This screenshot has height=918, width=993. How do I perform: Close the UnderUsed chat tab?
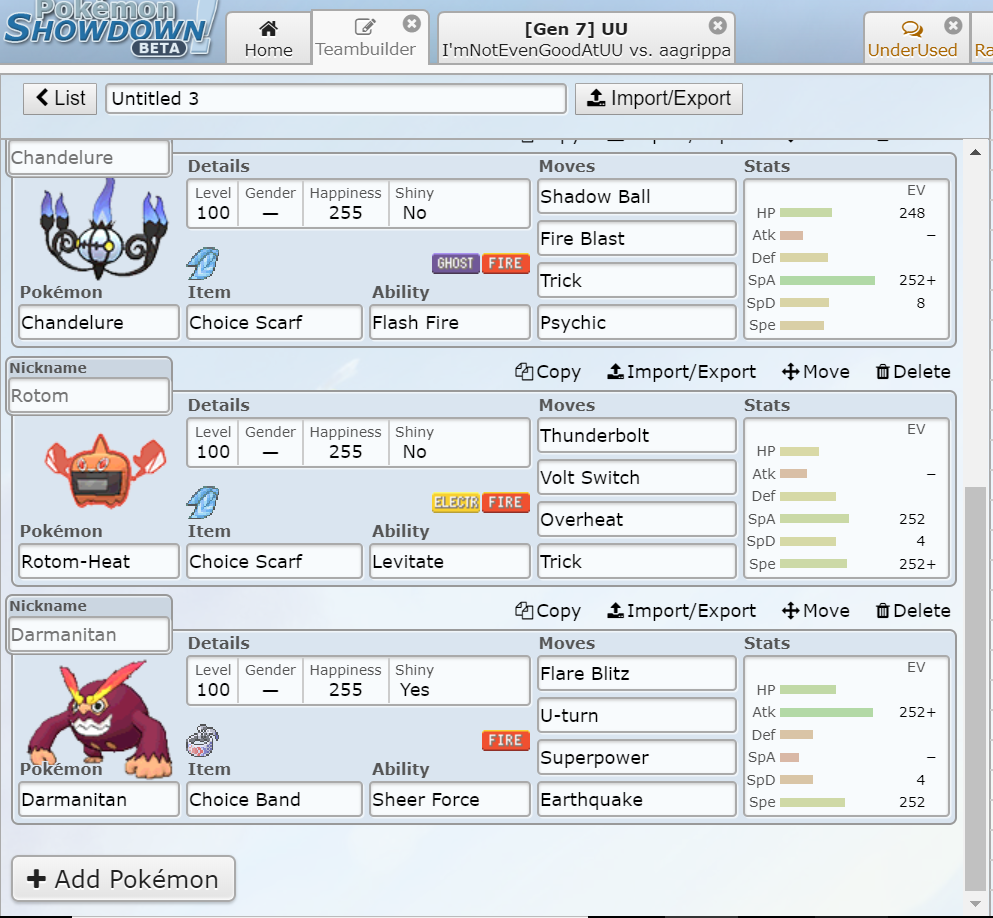(x=953, y=25)
